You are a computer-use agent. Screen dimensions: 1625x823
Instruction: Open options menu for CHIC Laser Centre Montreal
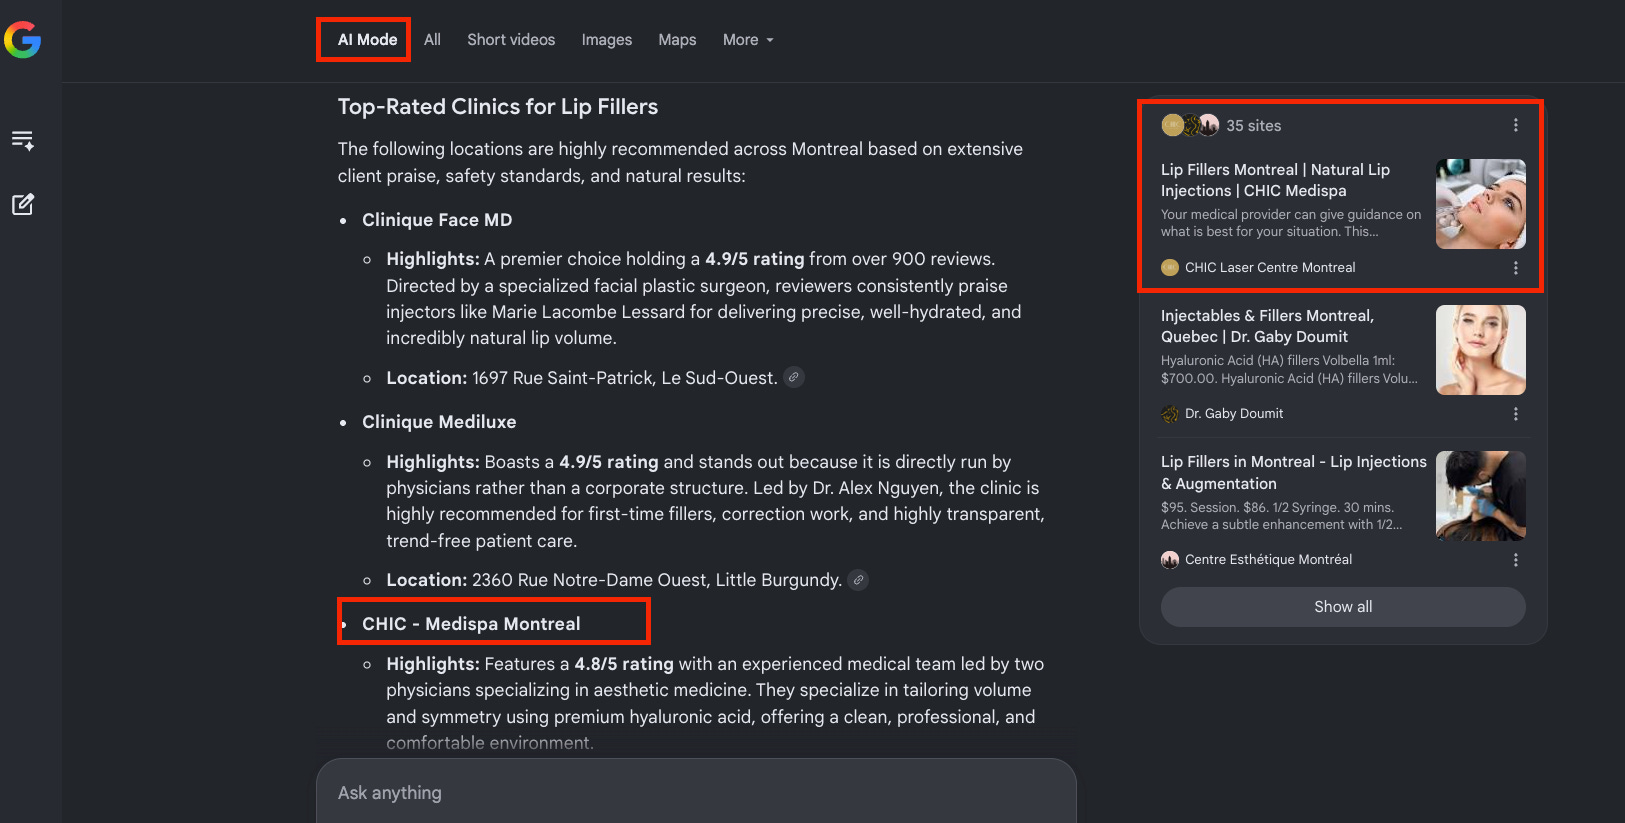click(x=1515, y=268)
